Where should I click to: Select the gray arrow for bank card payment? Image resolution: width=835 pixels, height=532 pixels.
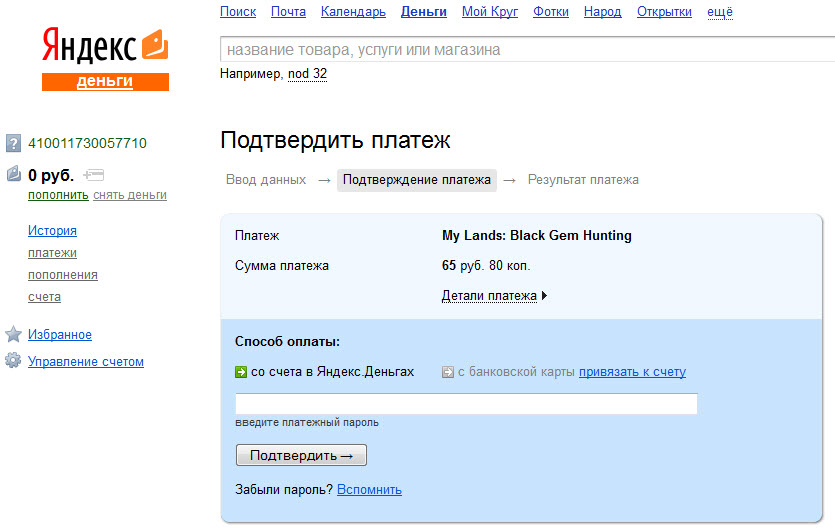(x=448, y=372)
